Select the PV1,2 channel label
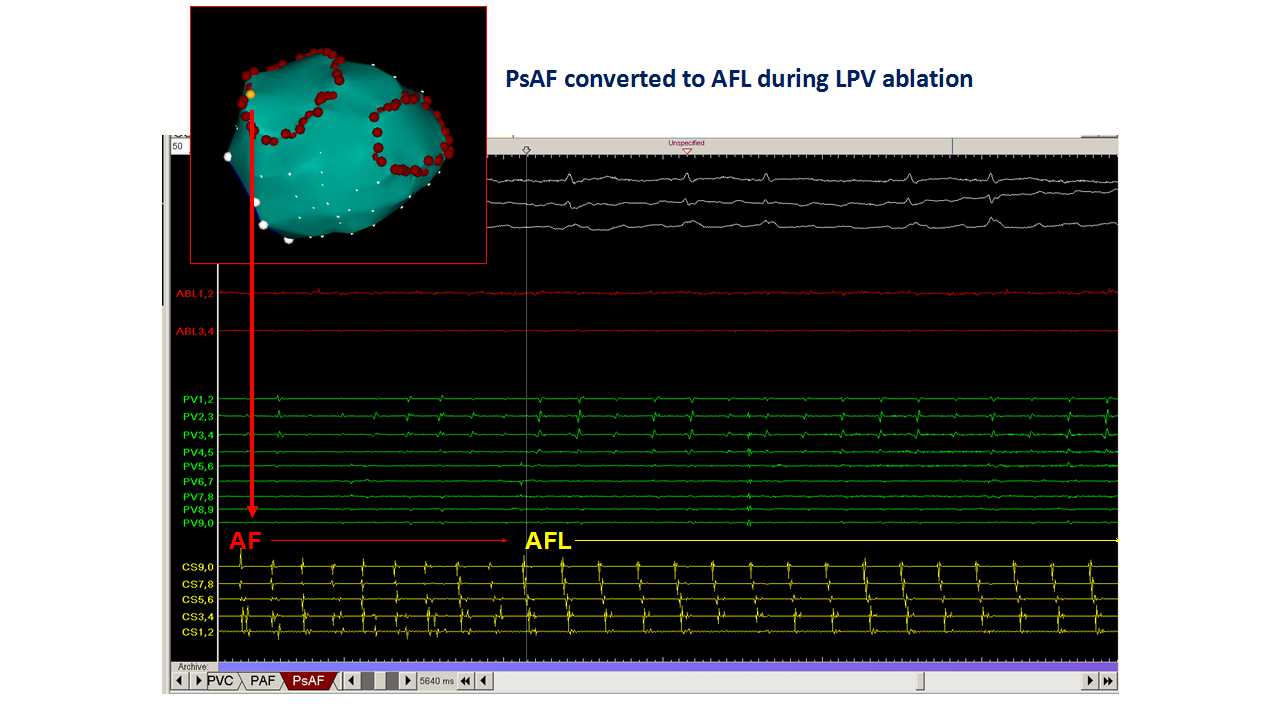 197,400
